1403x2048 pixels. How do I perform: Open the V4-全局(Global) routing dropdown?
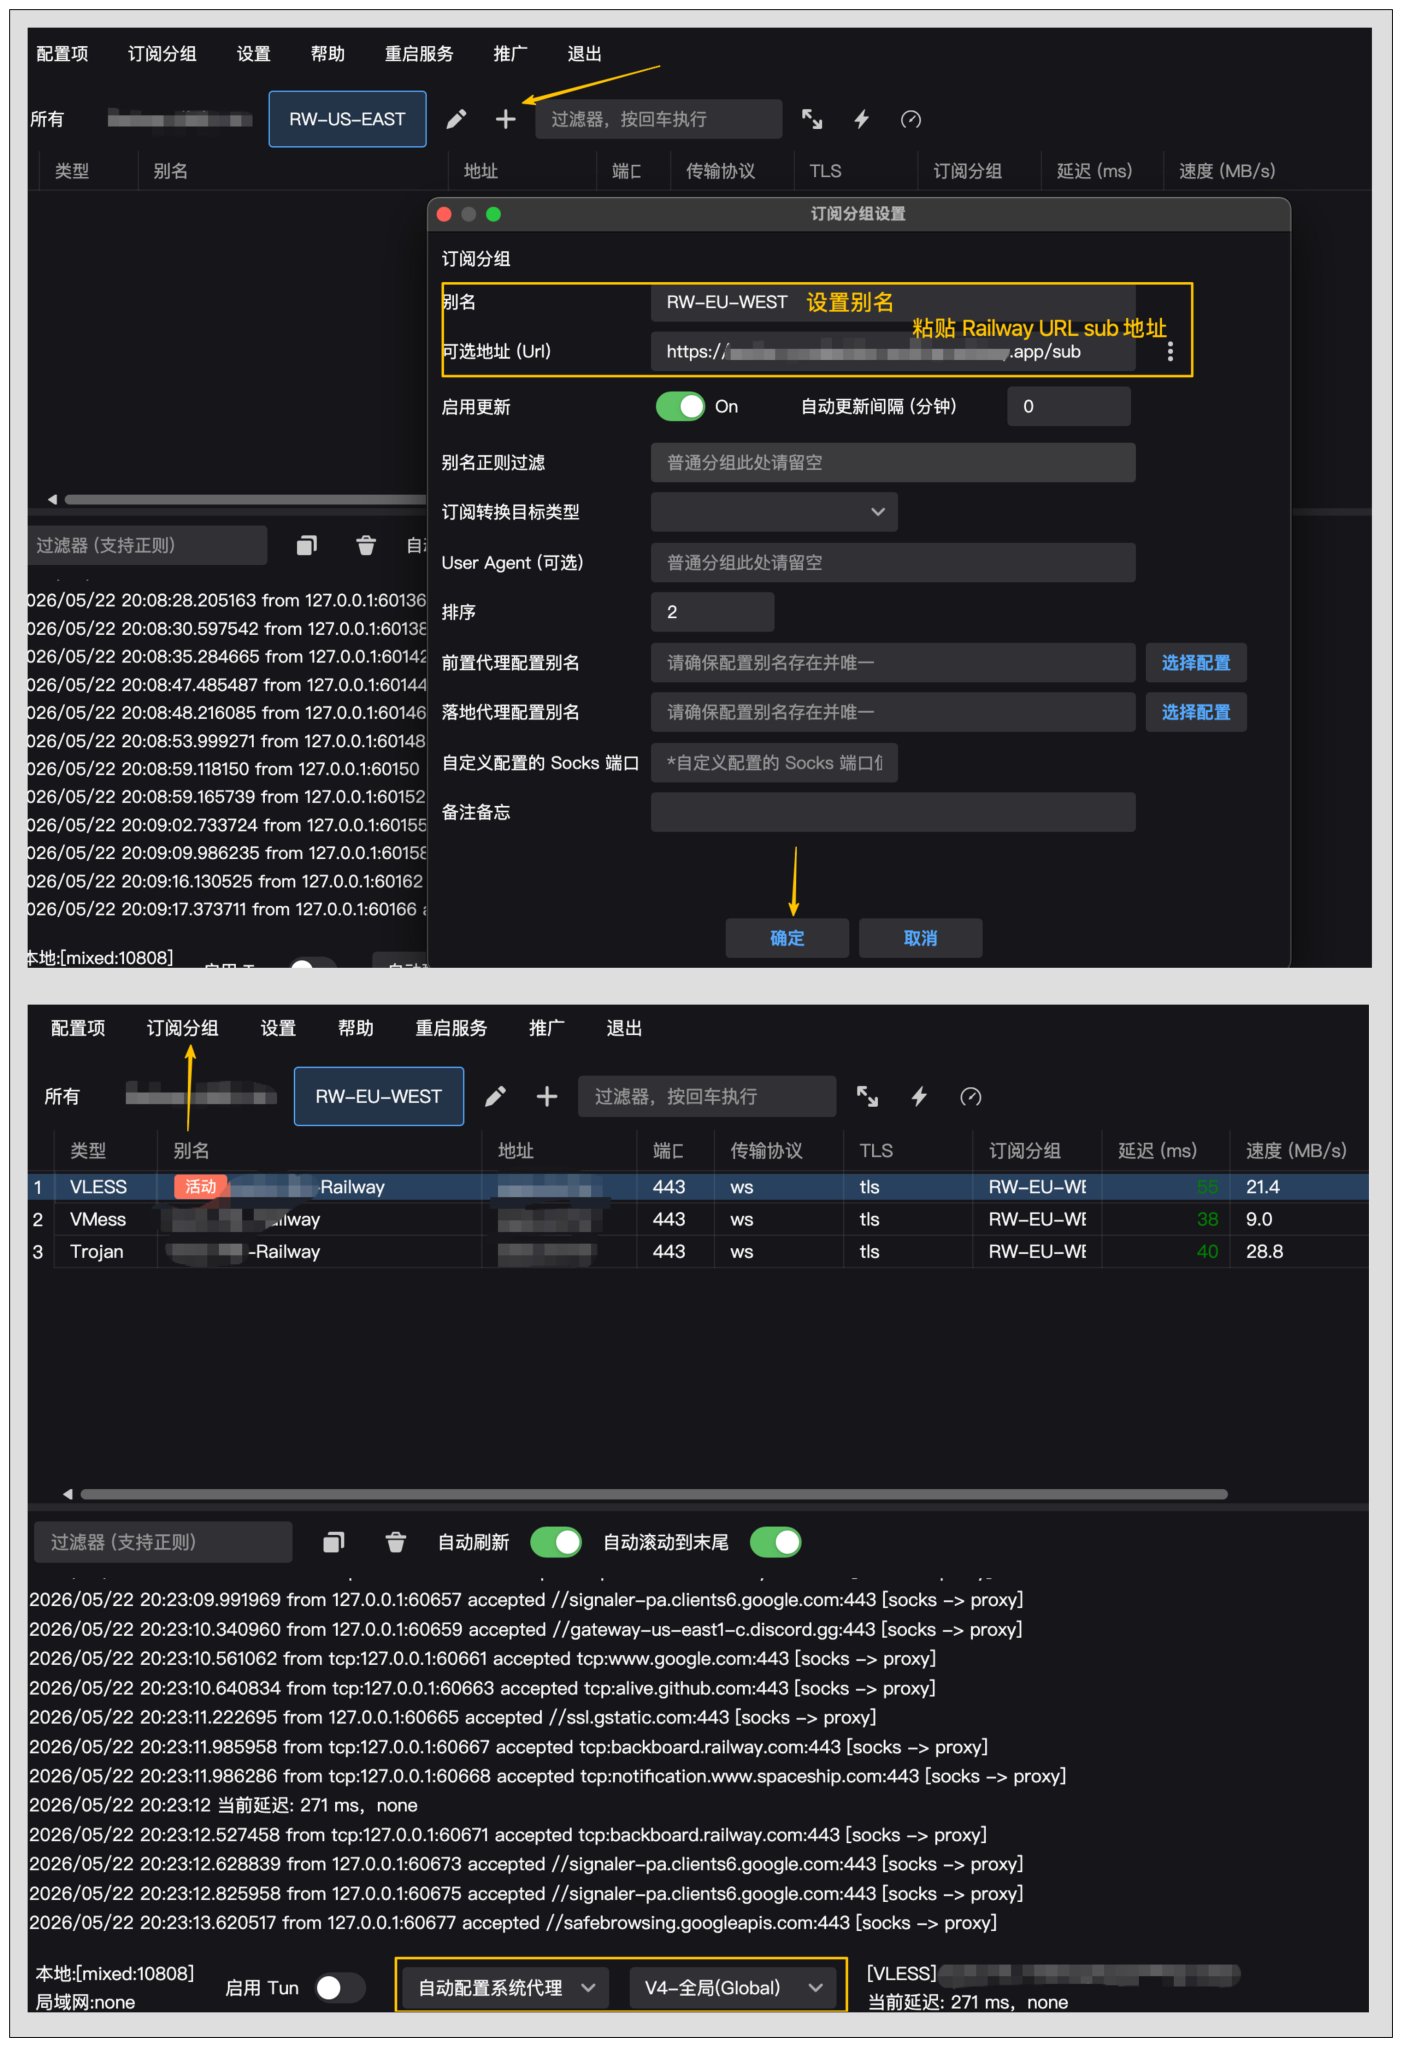click(732, 1987)
